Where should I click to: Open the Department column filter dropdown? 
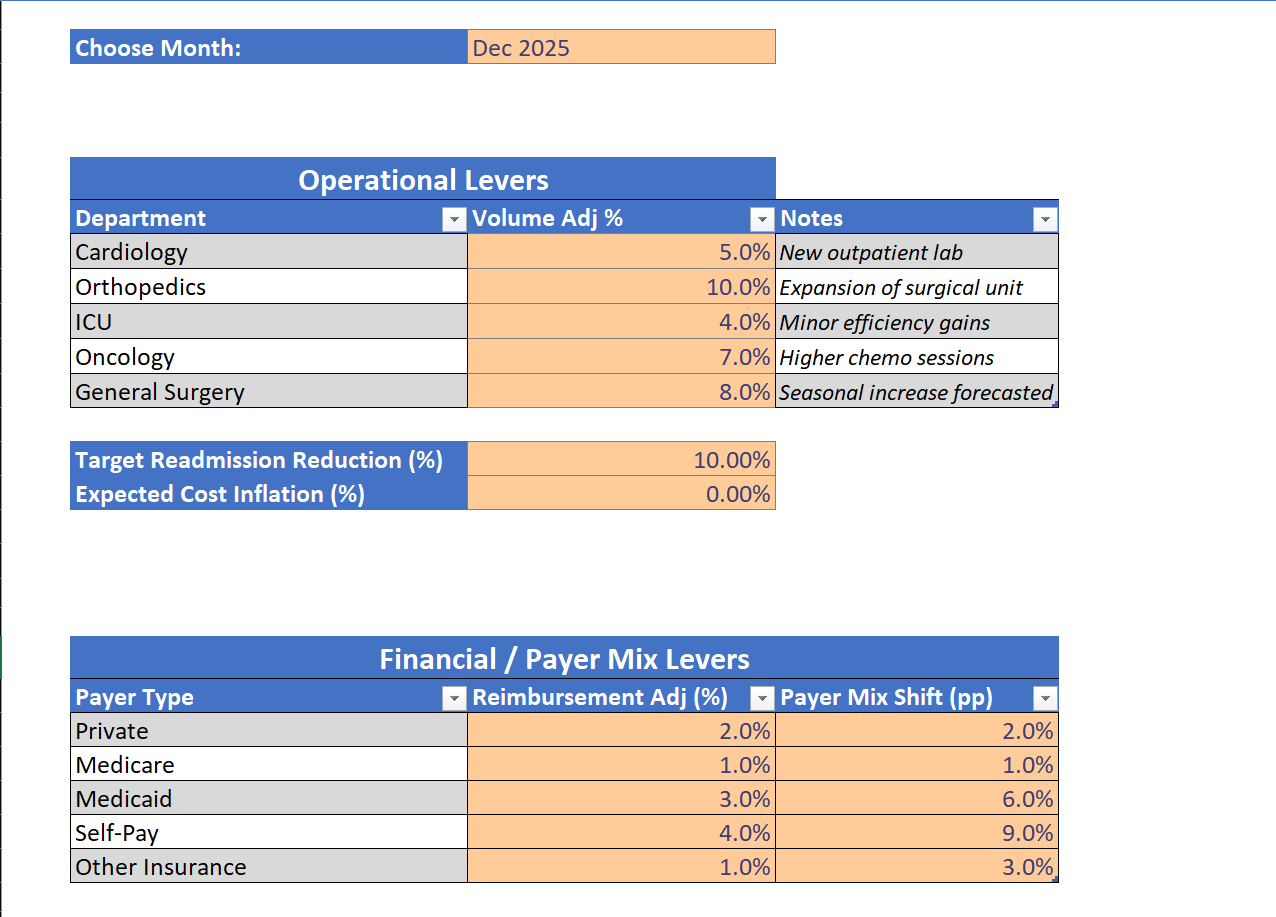pyautogui.click(x=454, y=219)
